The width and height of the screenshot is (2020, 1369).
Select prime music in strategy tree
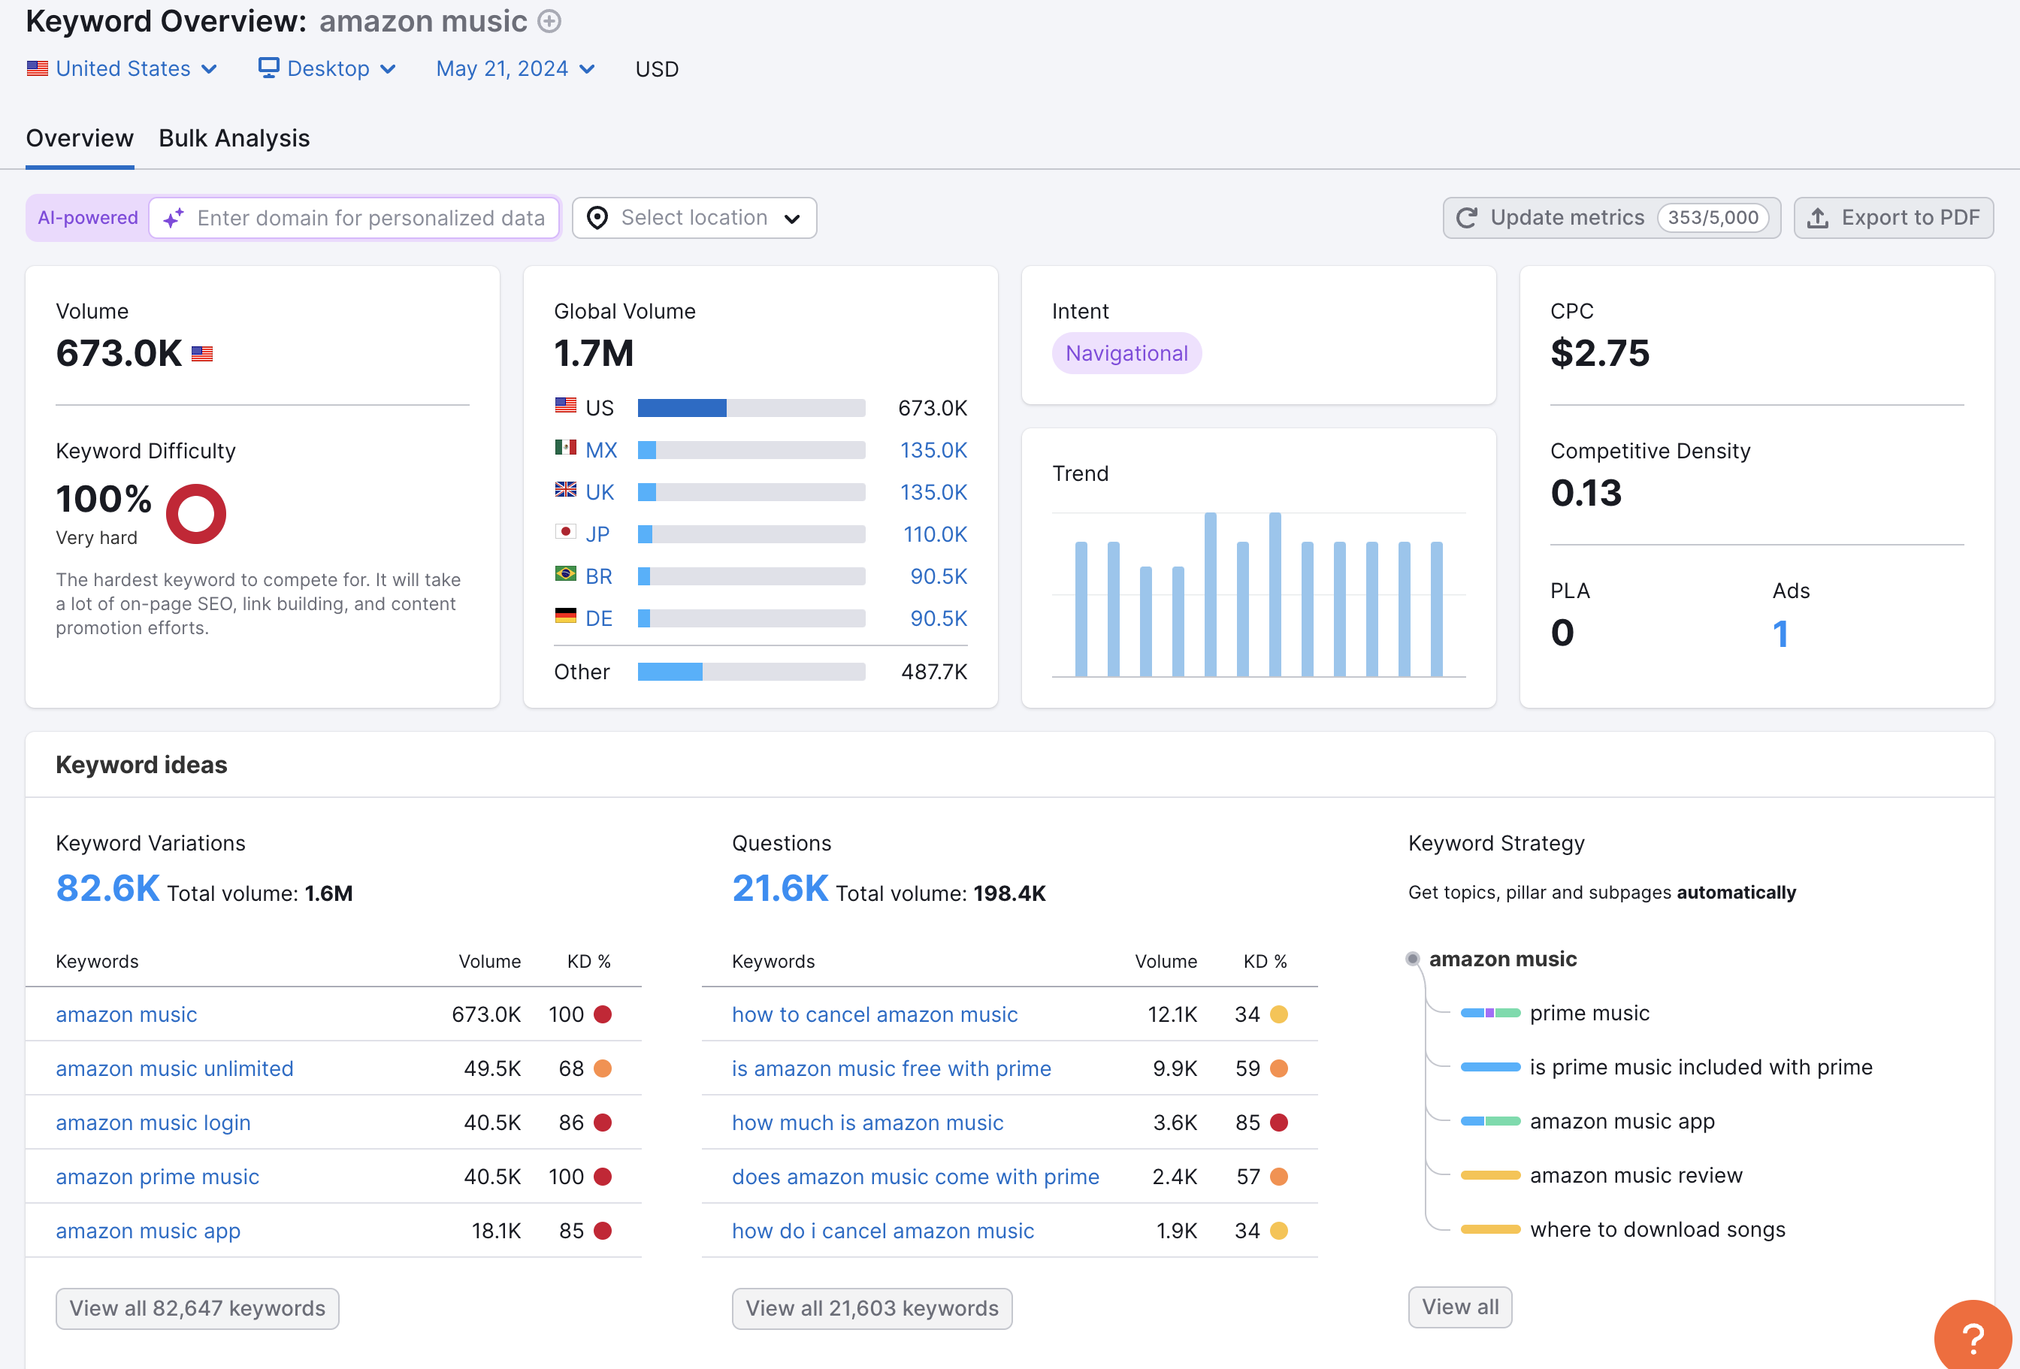[x=1589, y=1013]
